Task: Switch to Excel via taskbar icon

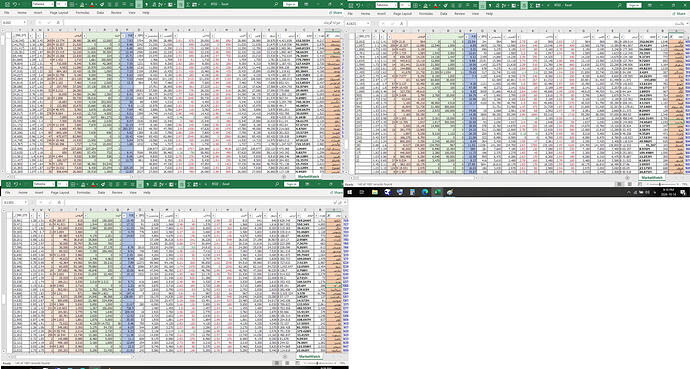Action: point(437,192)
